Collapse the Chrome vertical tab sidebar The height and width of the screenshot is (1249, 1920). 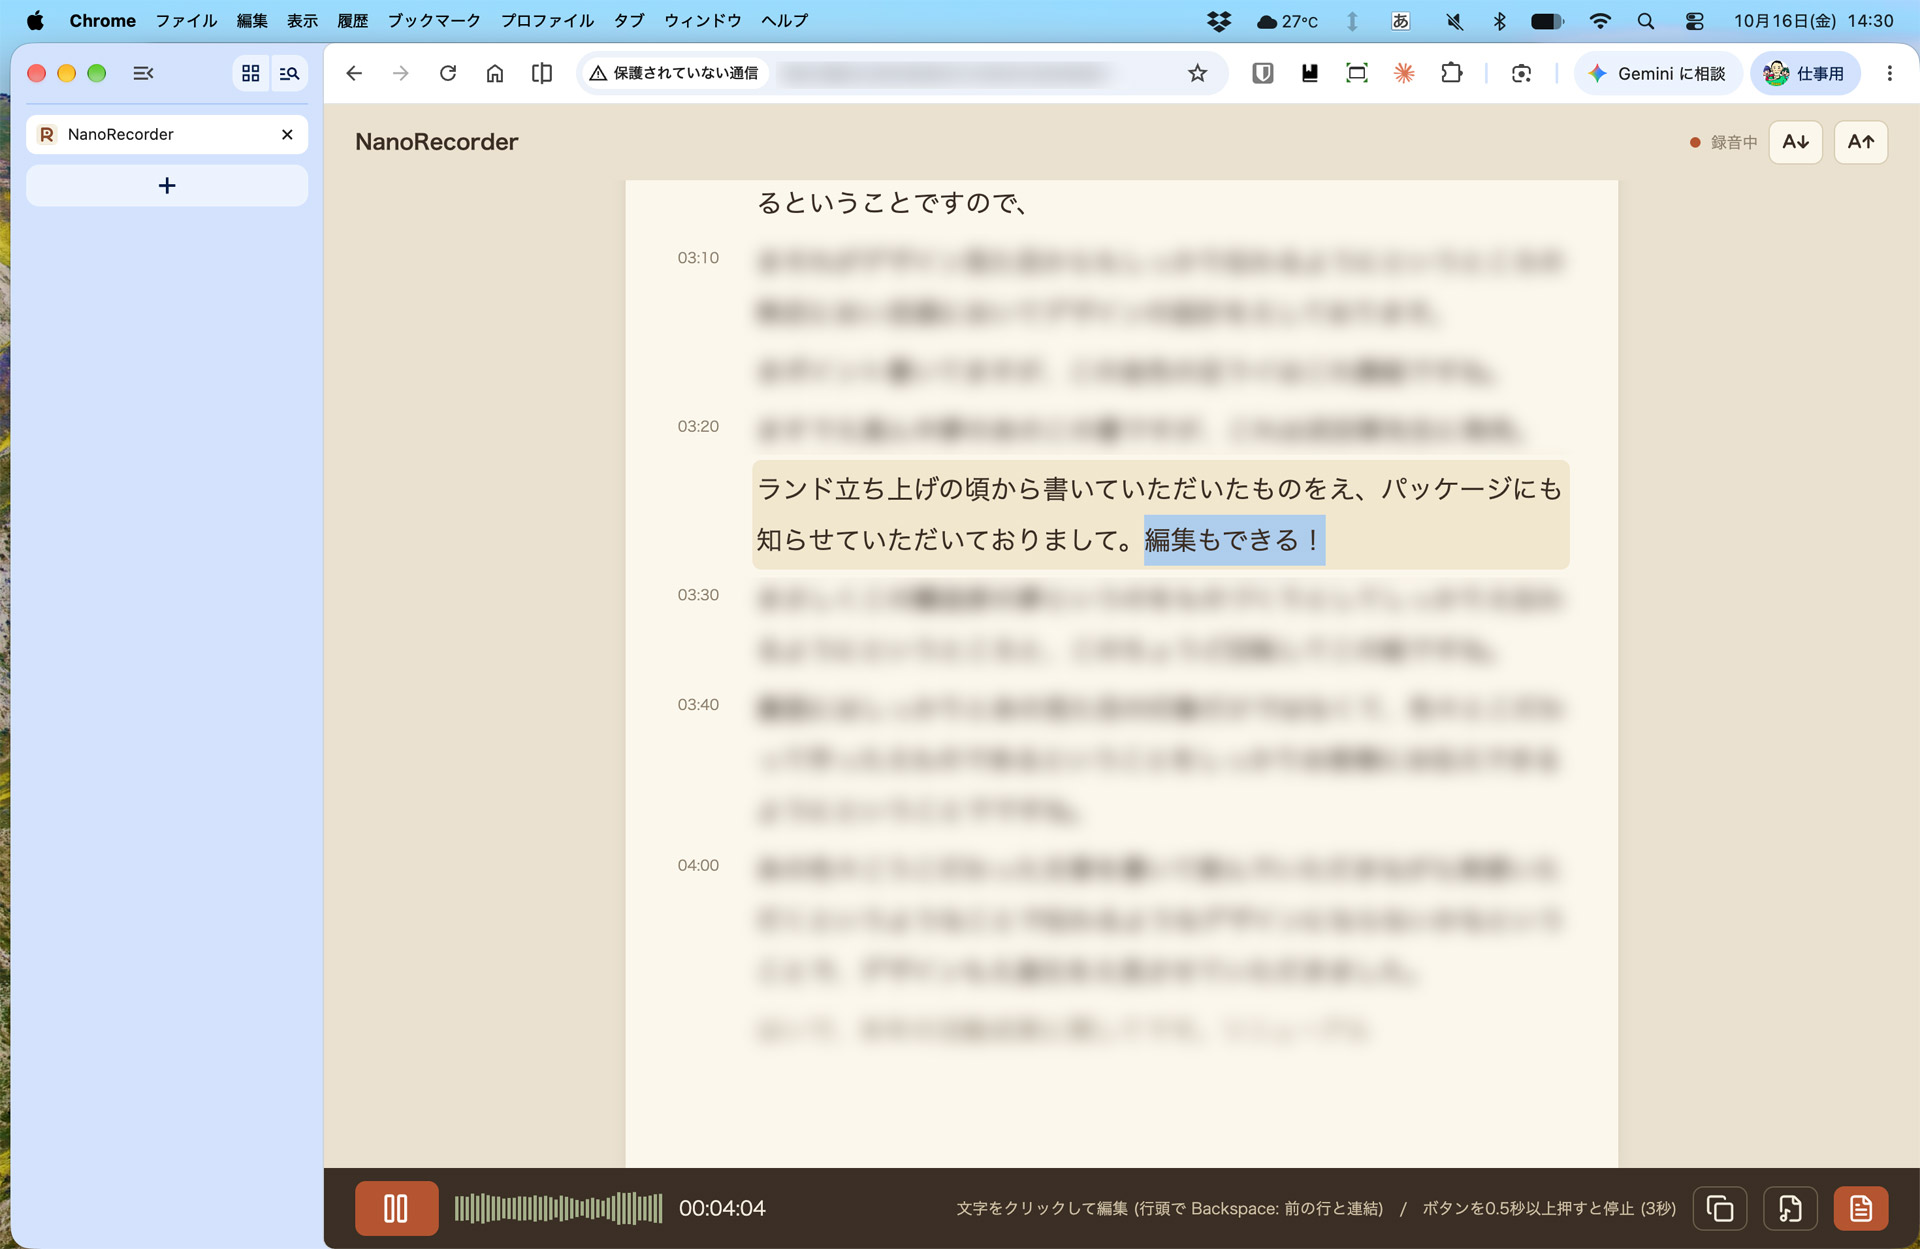[143, 73]
